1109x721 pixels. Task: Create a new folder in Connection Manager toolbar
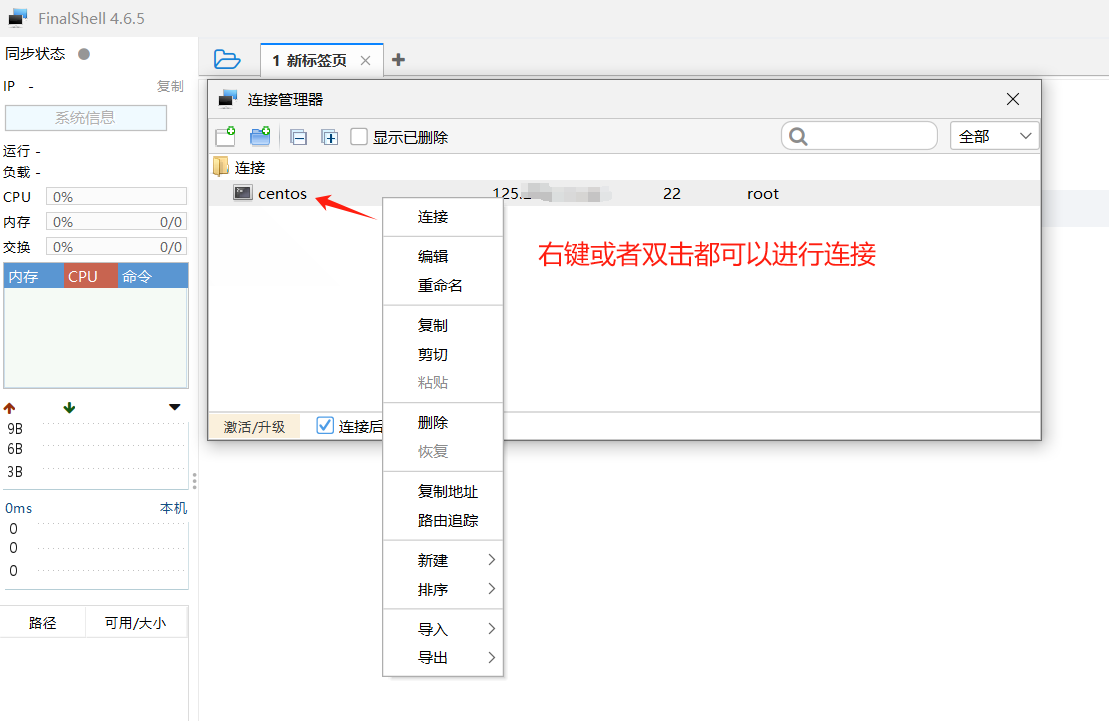[260, 137]
